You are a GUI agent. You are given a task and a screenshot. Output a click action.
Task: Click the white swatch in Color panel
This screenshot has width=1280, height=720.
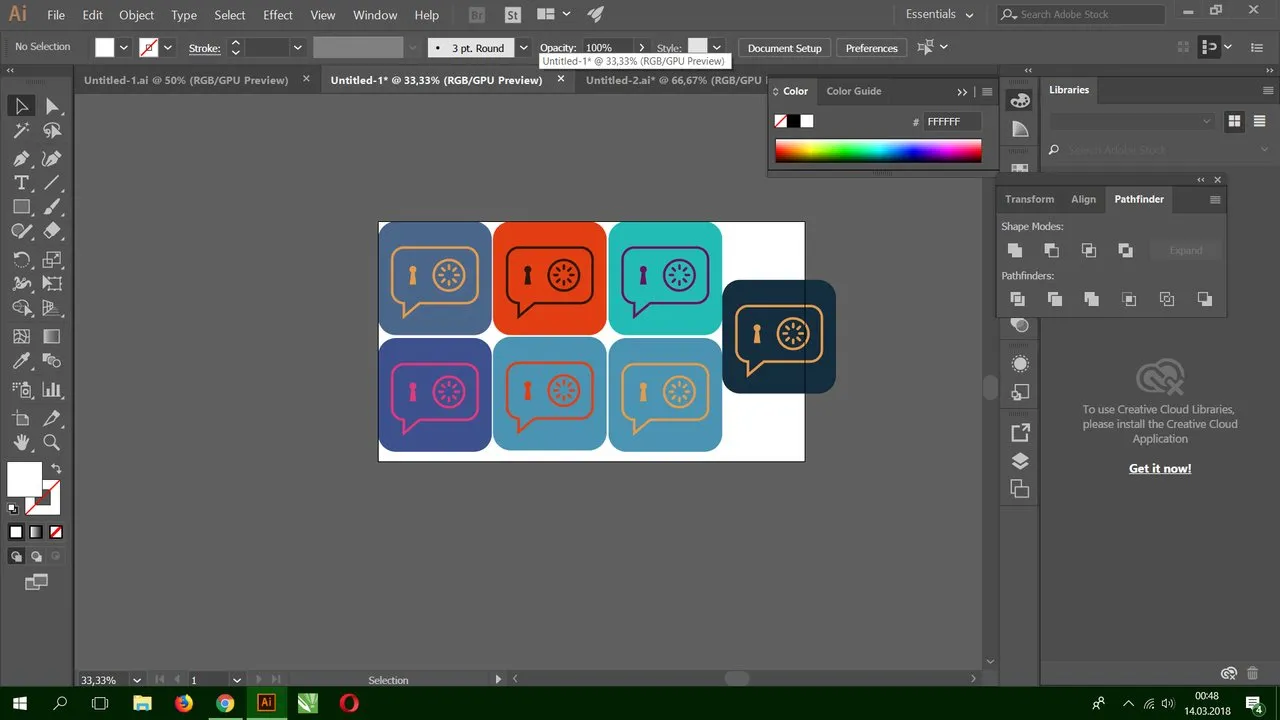click(807, 121)
